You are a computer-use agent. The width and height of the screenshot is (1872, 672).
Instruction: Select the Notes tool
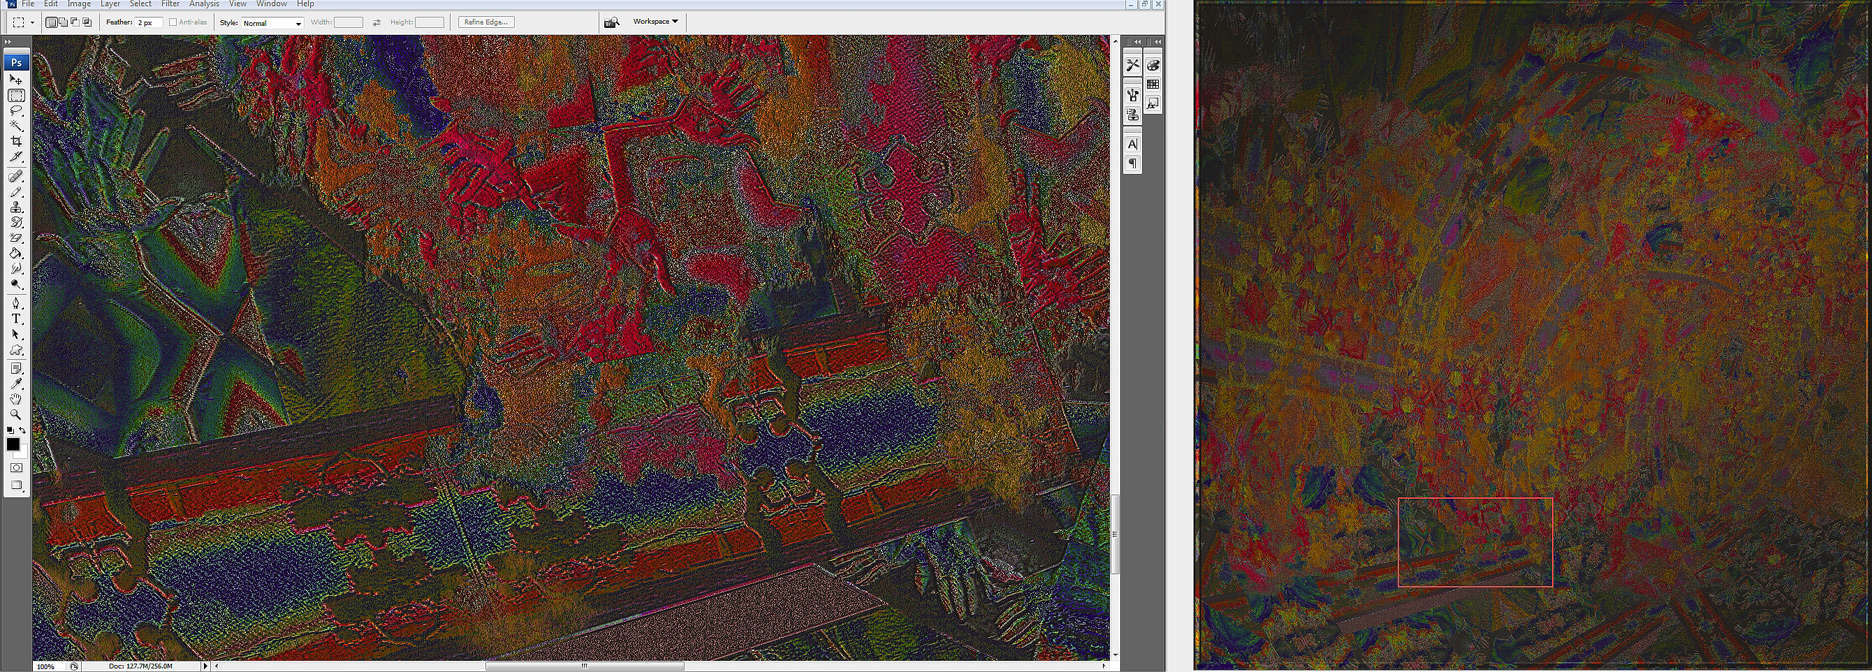16,368
